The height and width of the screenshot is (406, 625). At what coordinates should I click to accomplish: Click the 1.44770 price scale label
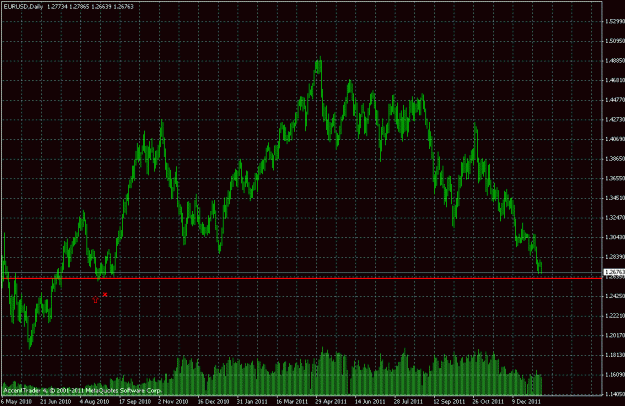615,100
